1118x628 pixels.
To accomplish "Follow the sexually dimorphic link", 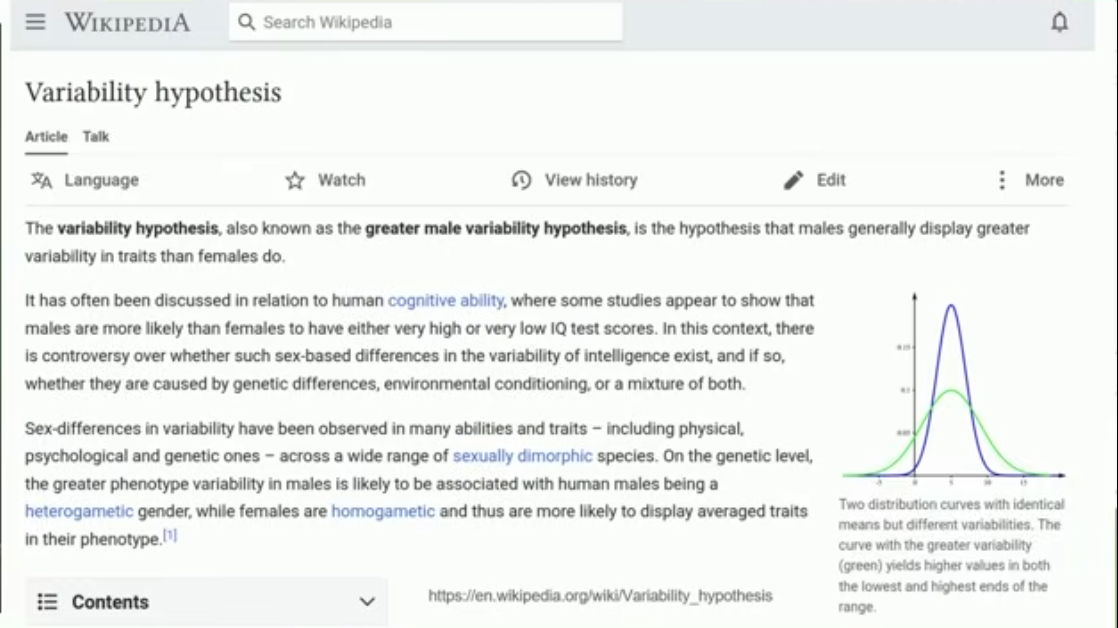I will [x=522, y=456].
